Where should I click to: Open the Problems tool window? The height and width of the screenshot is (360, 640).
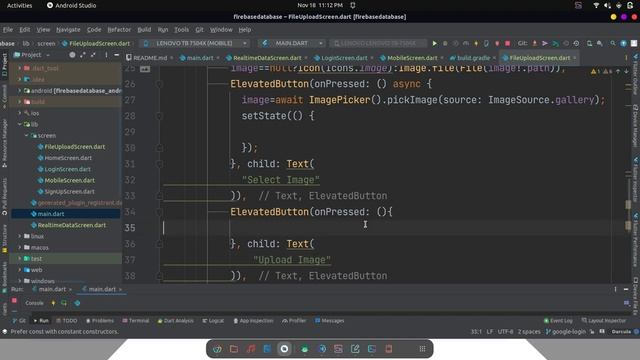click(100, 321)
